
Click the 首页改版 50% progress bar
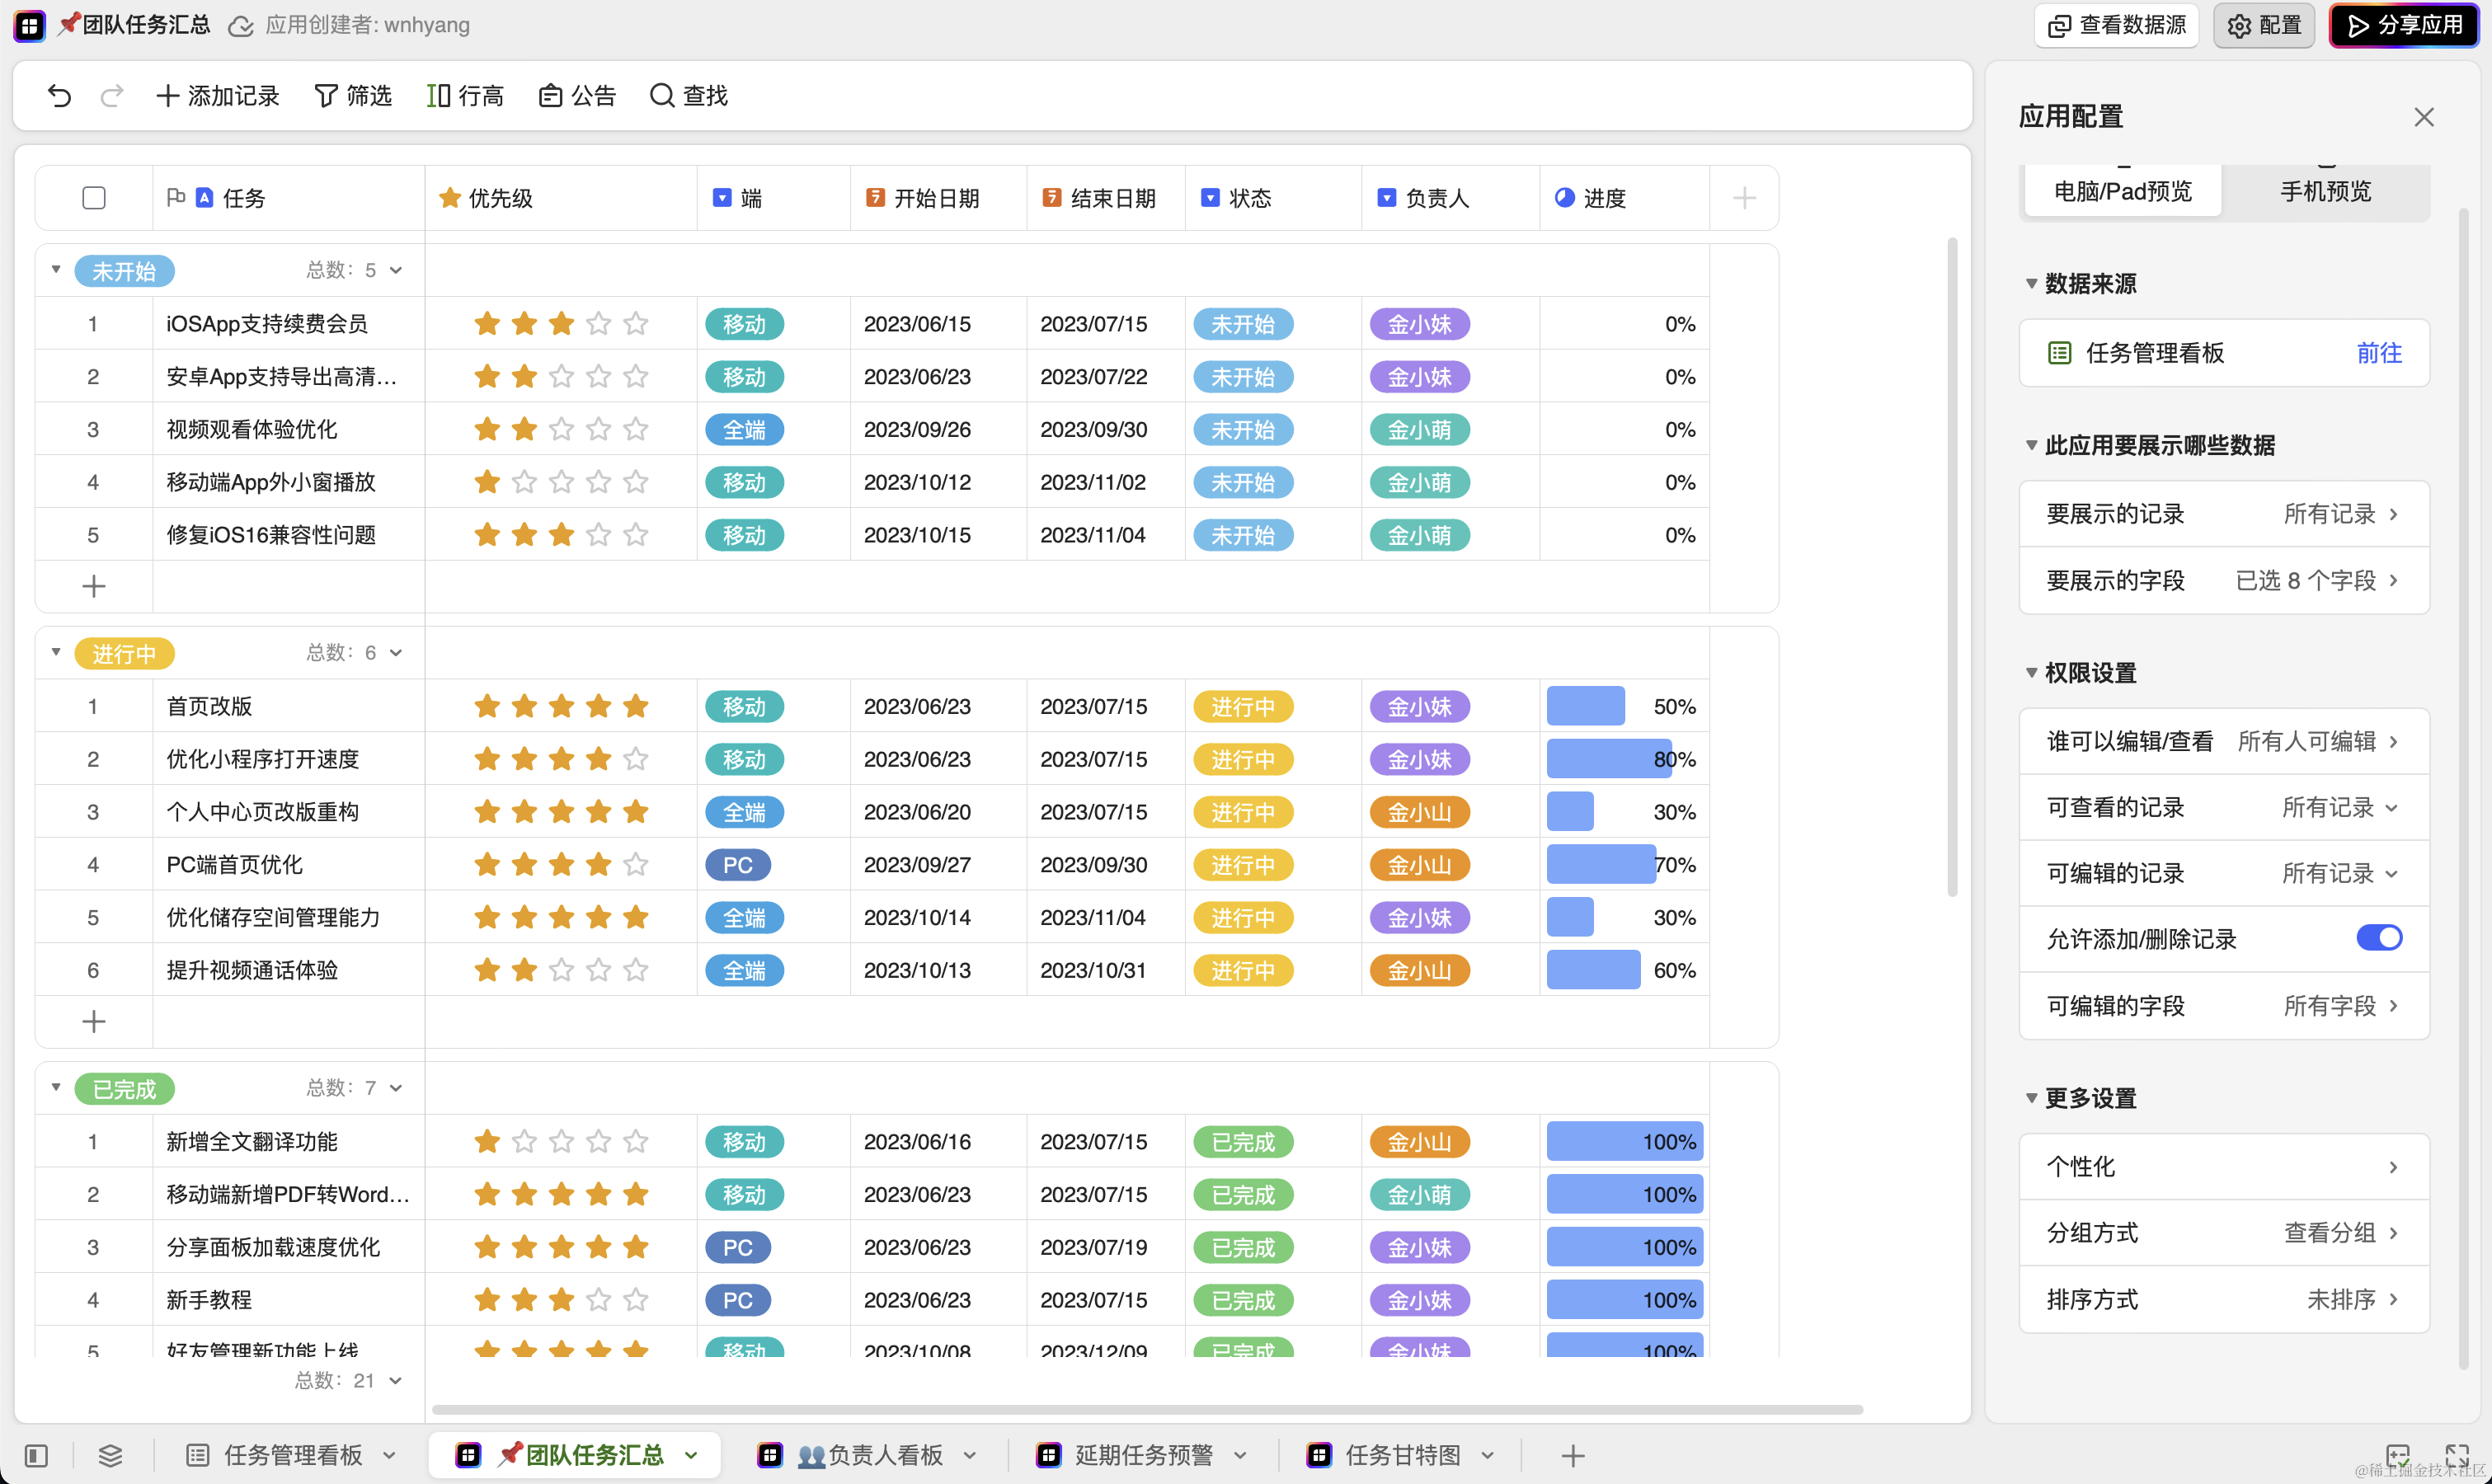[1585, 707]
